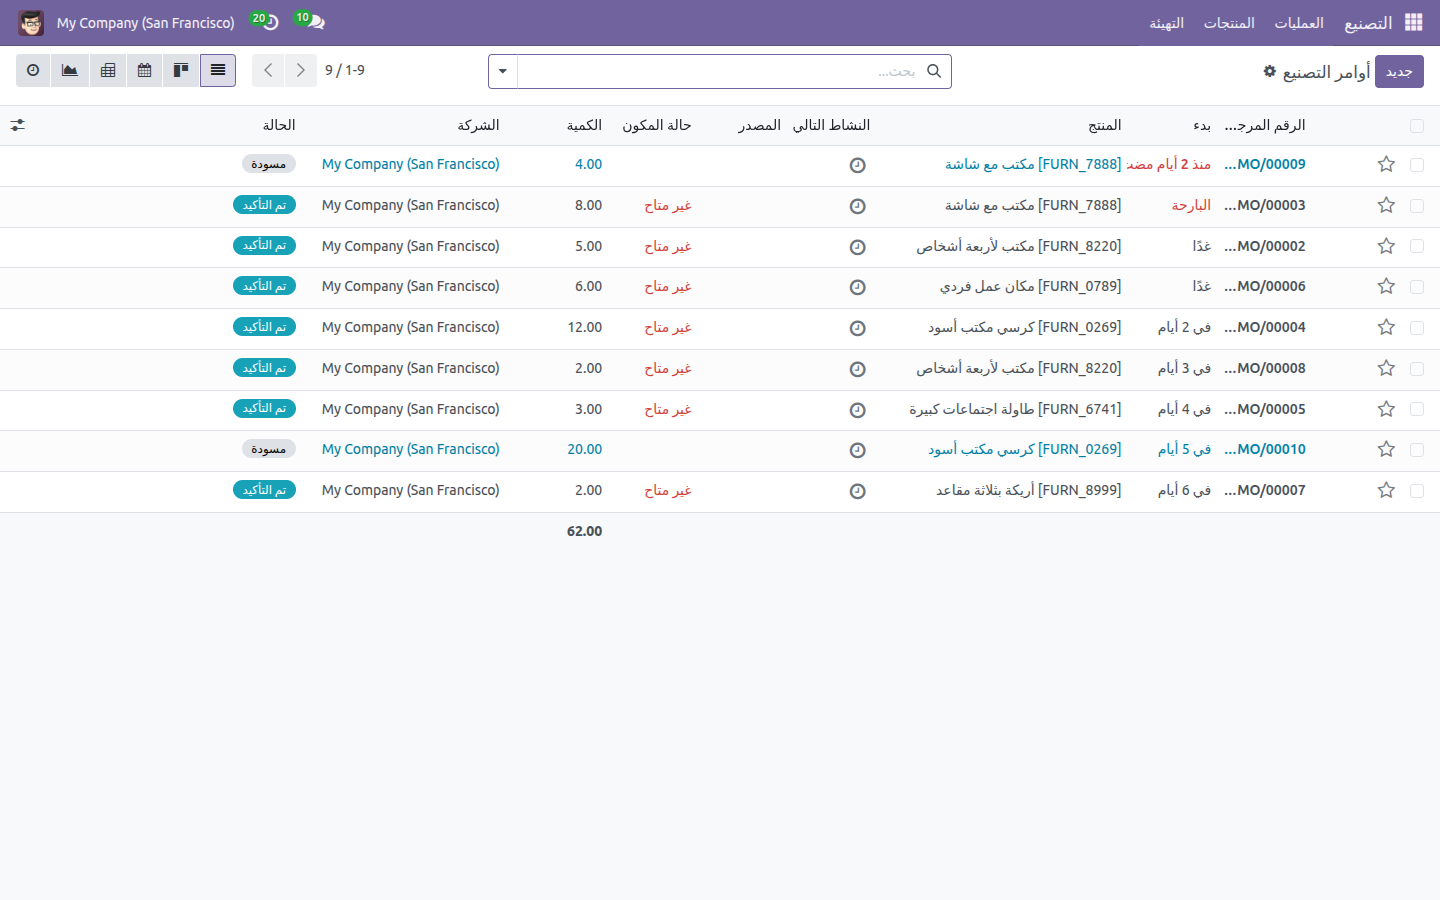Open the gear actions menu beside أوامر التصنيع
The height and width of the screenshot is (900, 1440).
1270,72
